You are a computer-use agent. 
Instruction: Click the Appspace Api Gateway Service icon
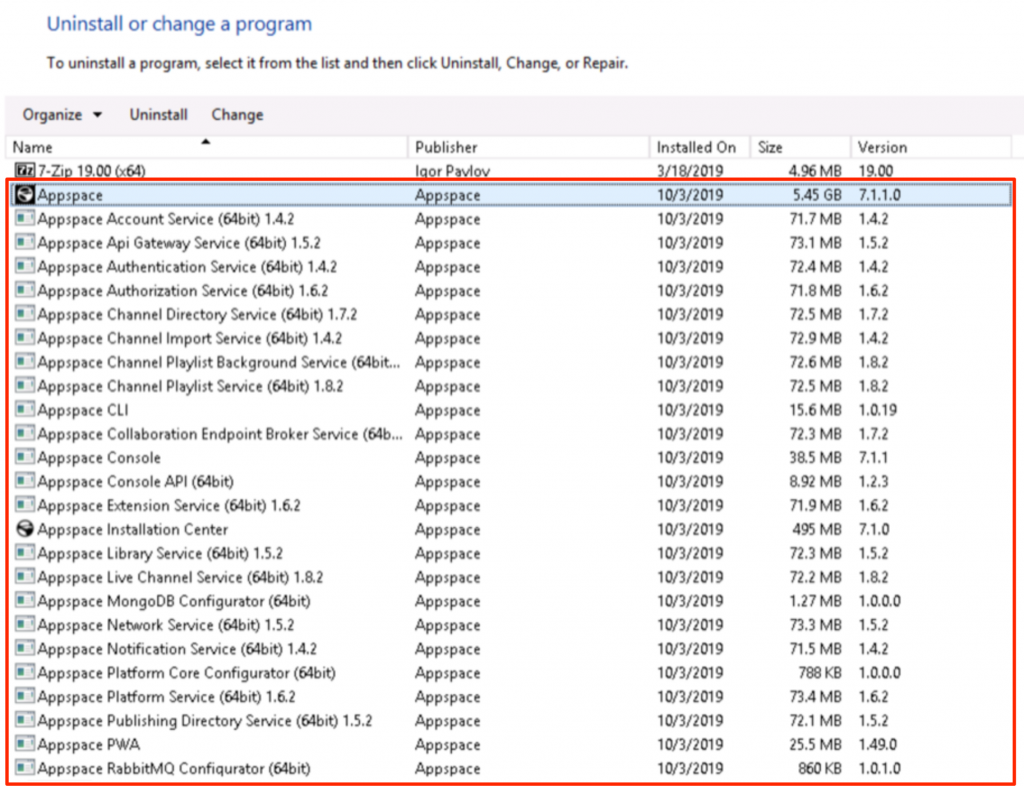(25, 243)
